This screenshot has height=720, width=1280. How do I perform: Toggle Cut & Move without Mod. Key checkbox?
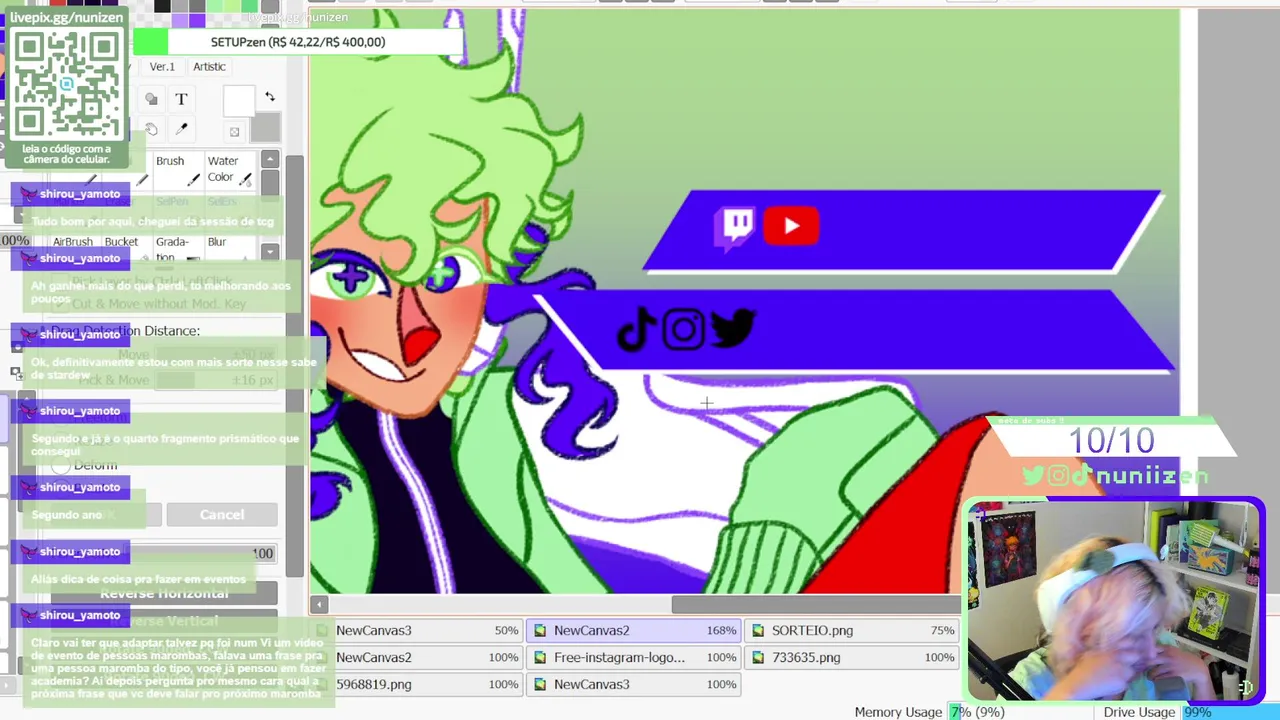click(61, 304)
